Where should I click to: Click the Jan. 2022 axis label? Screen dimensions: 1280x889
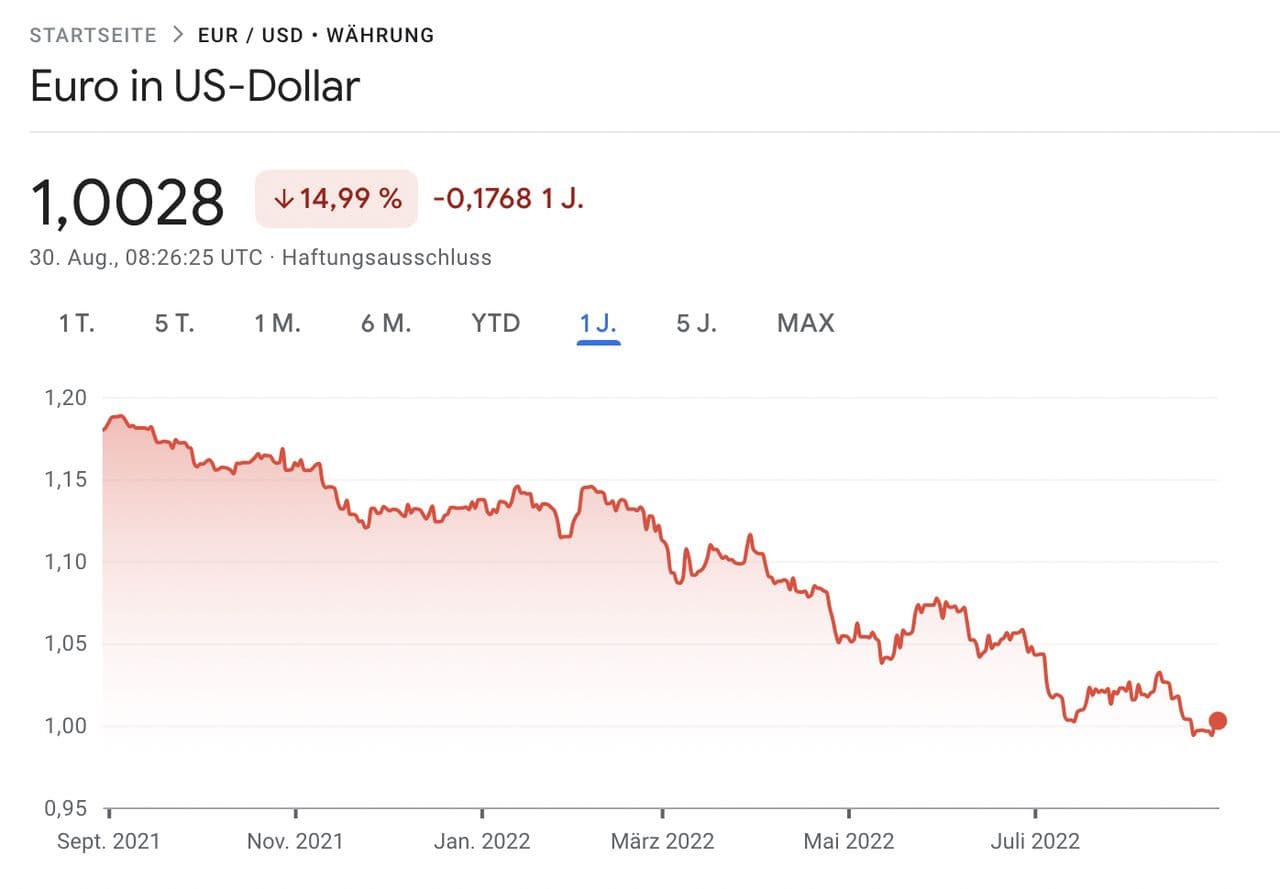coord(482,841)
